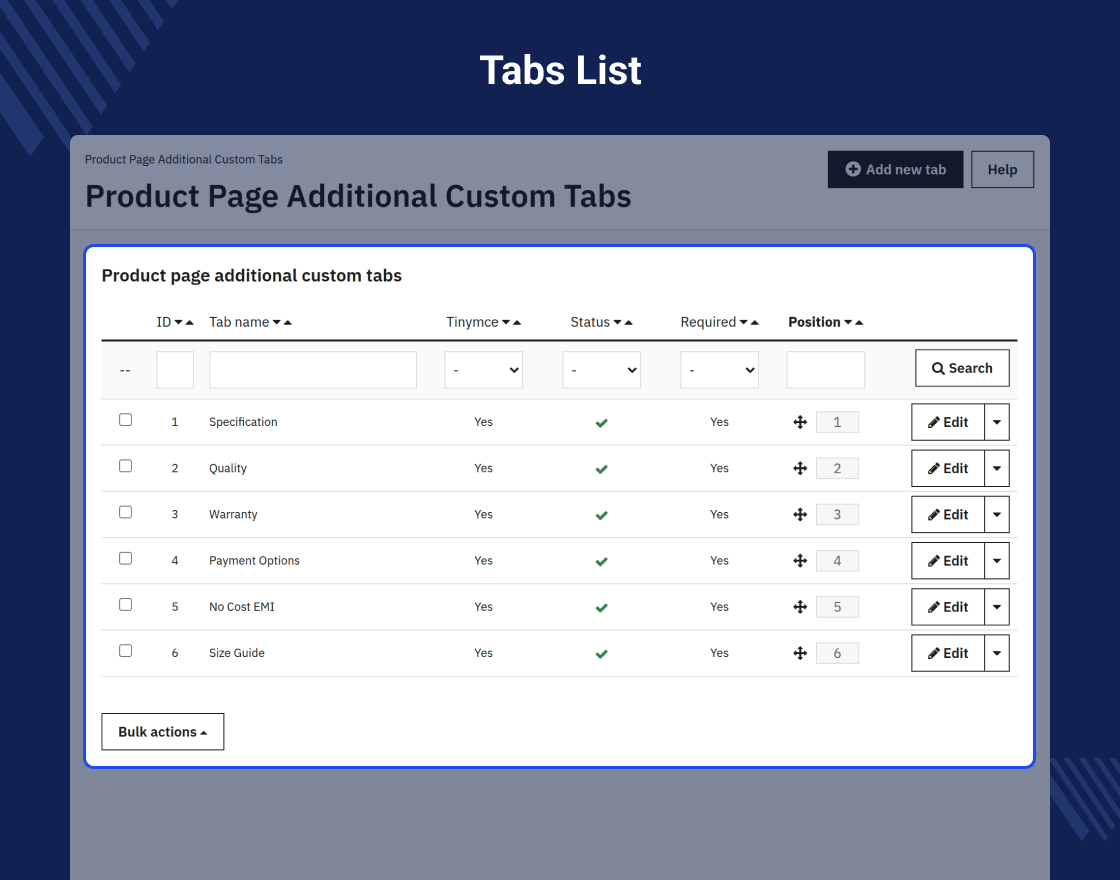The image size is (1120, 880).
Task: Click the move handle icon for Payment Options row
Action: click(x=800, y=561)
